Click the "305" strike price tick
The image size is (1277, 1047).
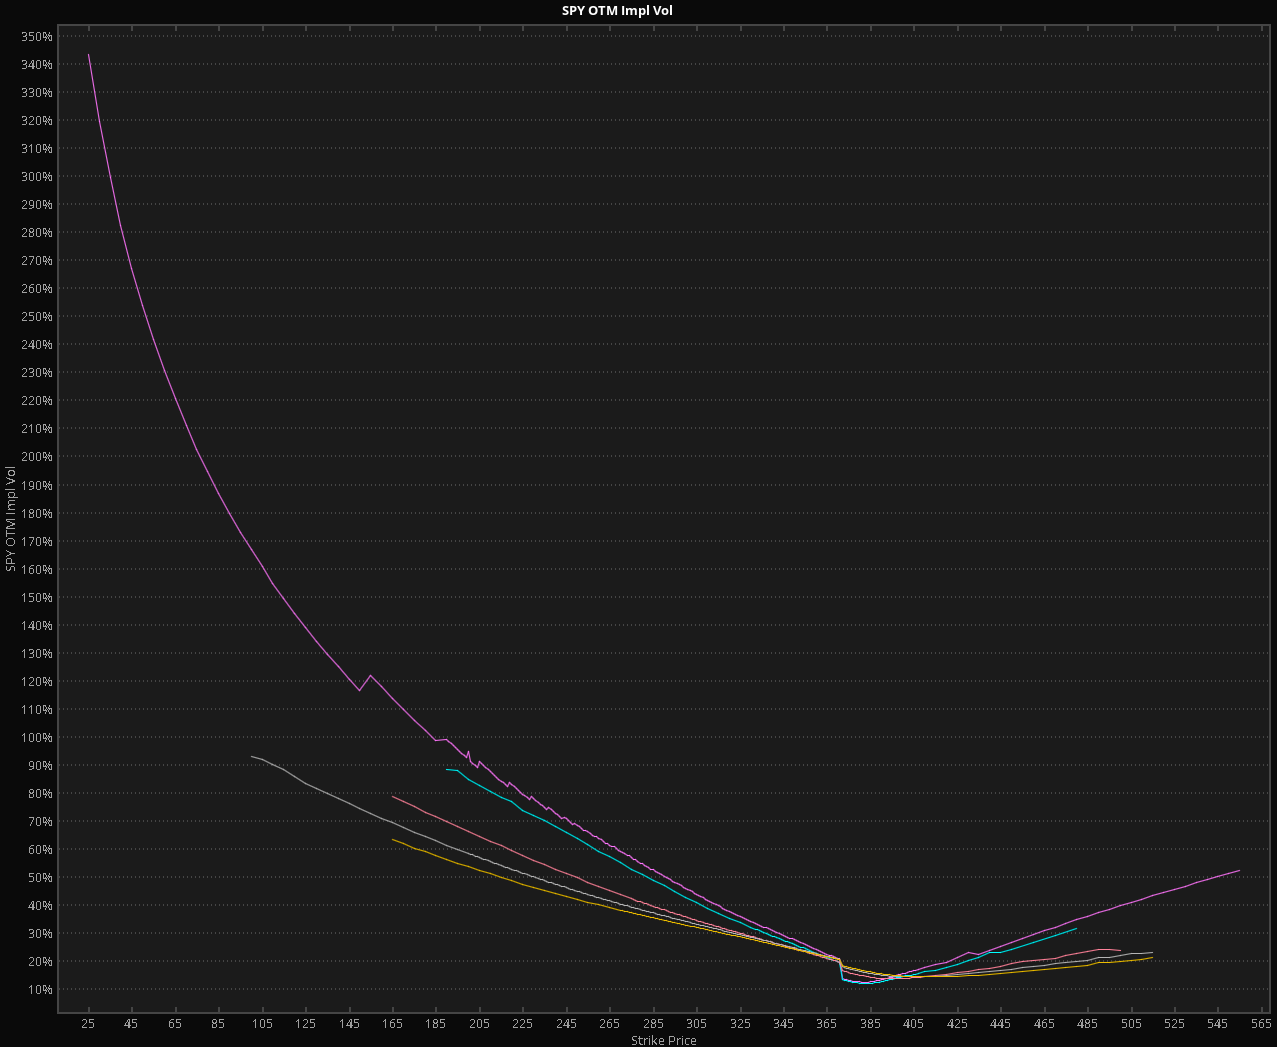click(697, 1025)
